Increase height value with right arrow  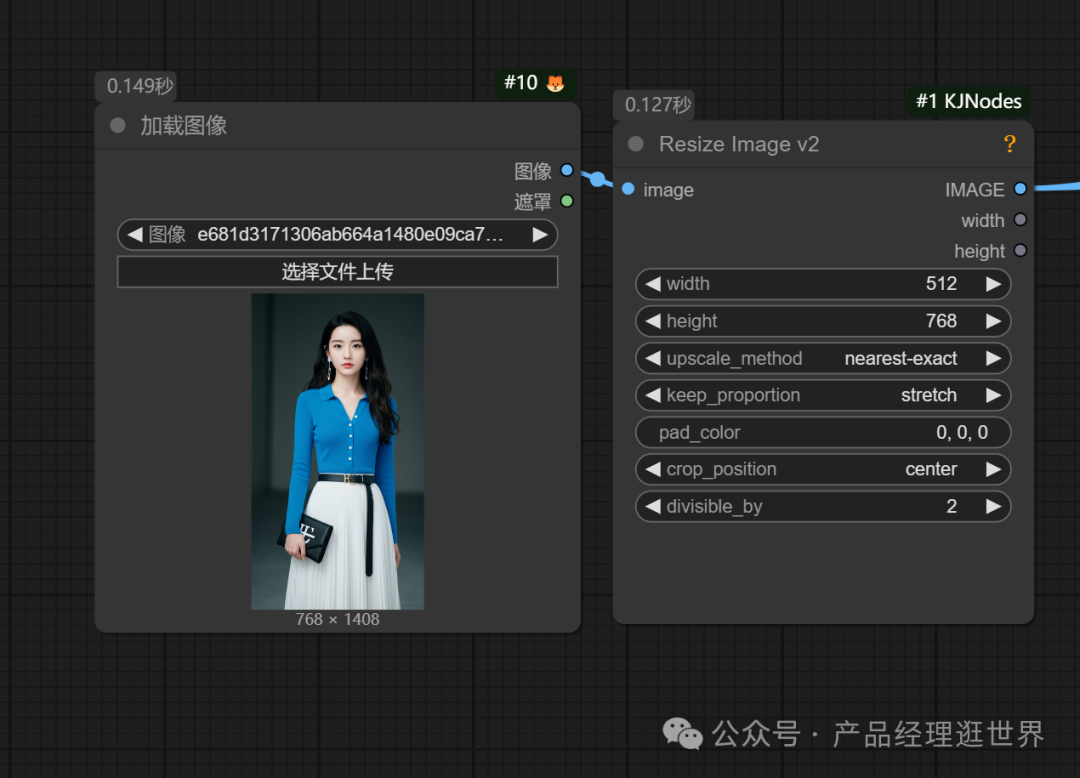coord(993,321)
